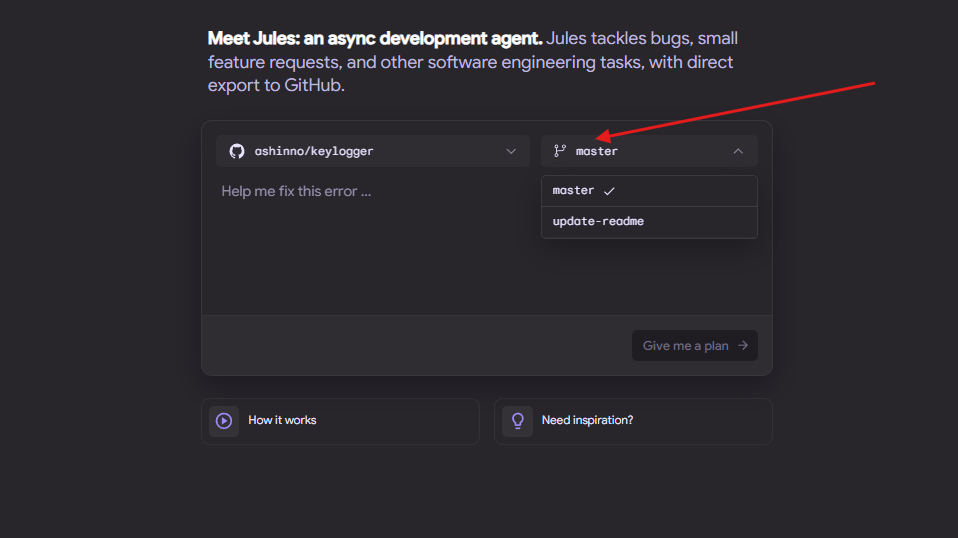This screenshot has width=958, height=538.
Task: Click the play icon on How it works
Action: (x=224, y=421)
